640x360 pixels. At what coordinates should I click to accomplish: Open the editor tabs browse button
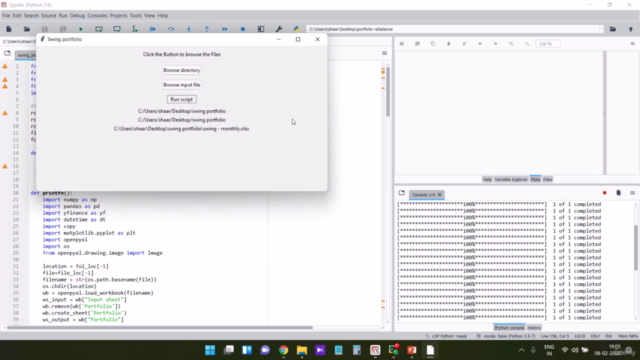pos(7,53)
